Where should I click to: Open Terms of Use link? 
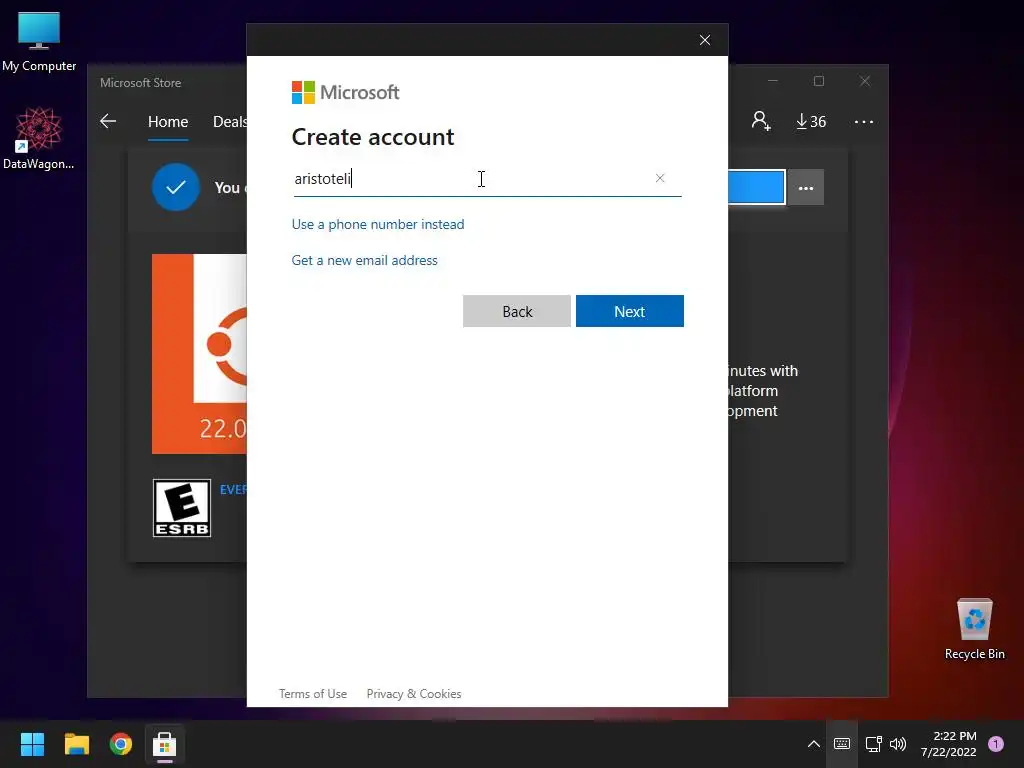pos(313,694)
